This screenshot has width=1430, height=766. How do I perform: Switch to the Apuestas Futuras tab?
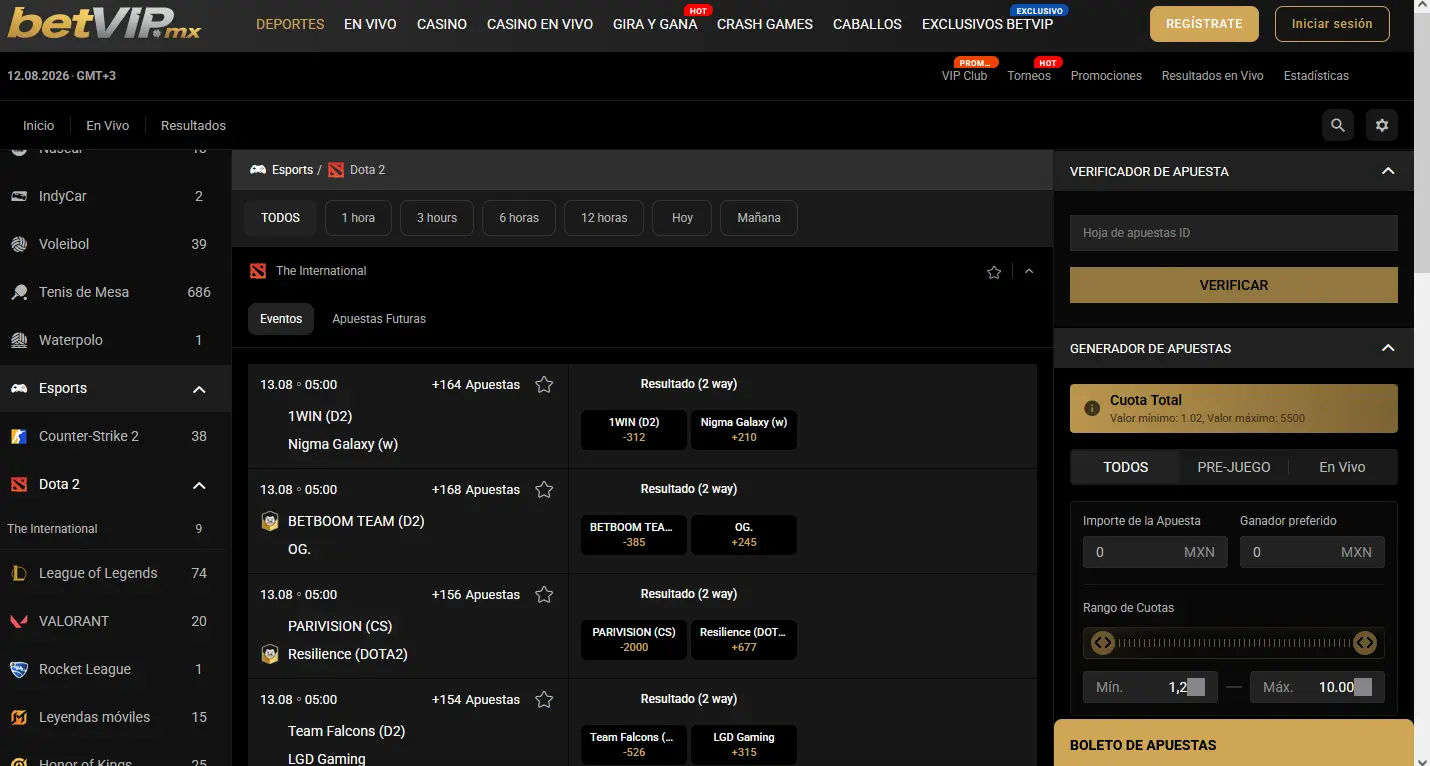coord(379,319)
